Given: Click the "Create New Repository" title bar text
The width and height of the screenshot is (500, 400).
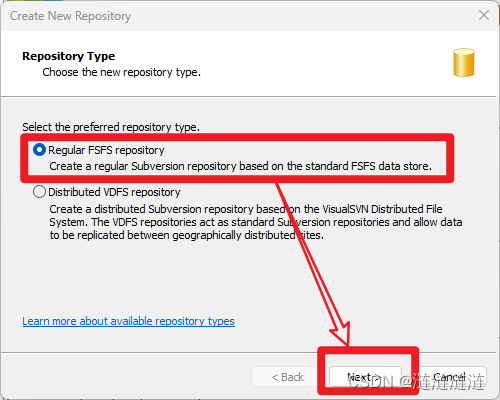Looking at the screenshot, I should tap(70, 16).
